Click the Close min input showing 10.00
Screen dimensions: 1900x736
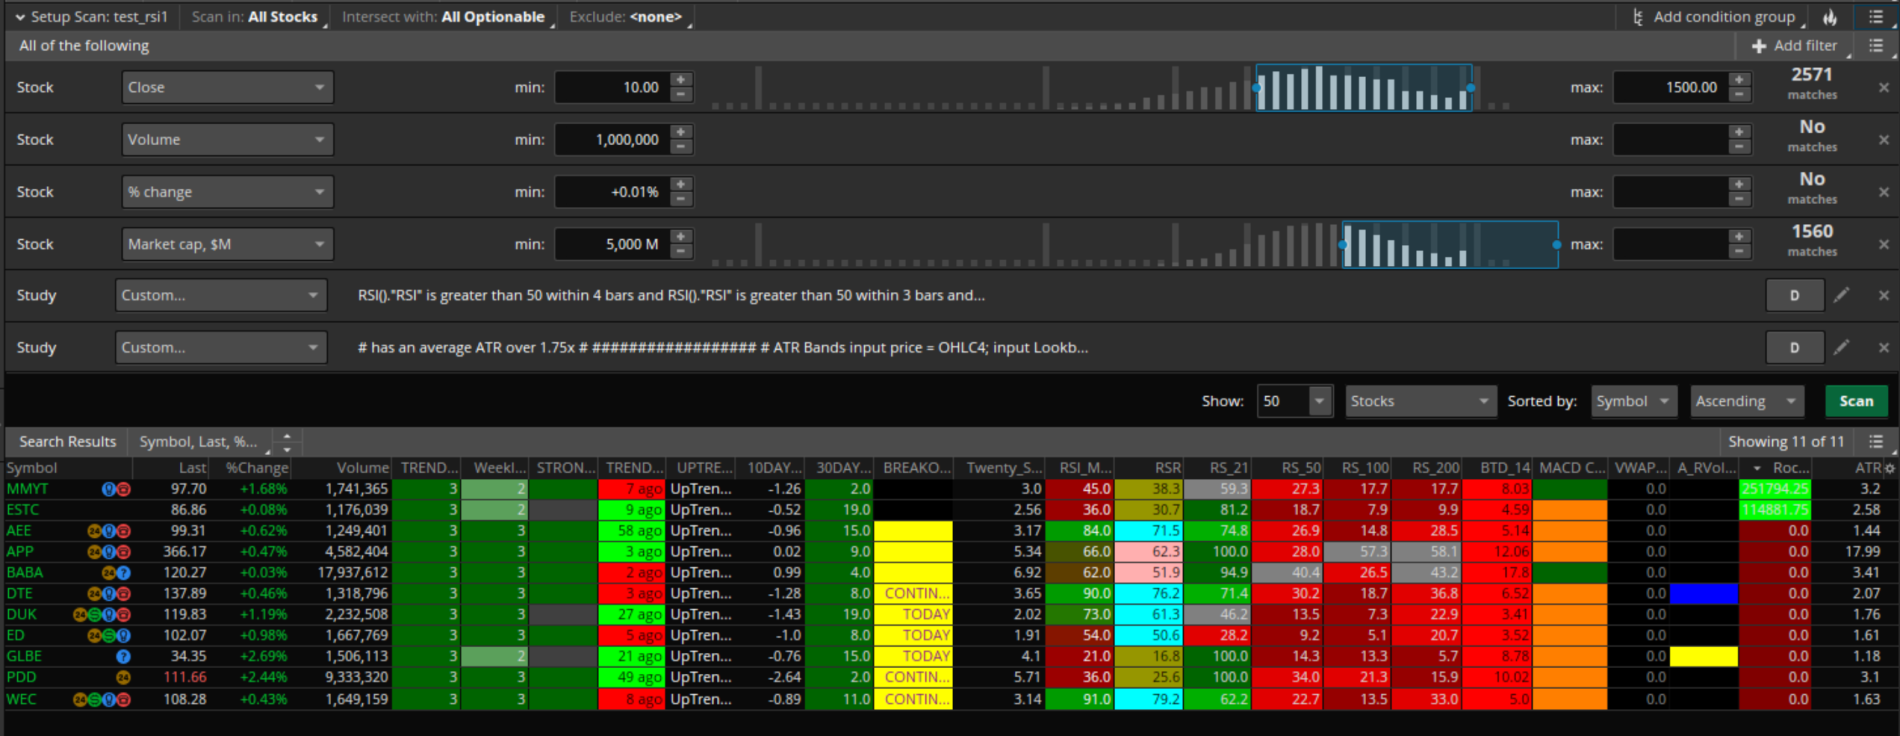(x=612, y=87)
